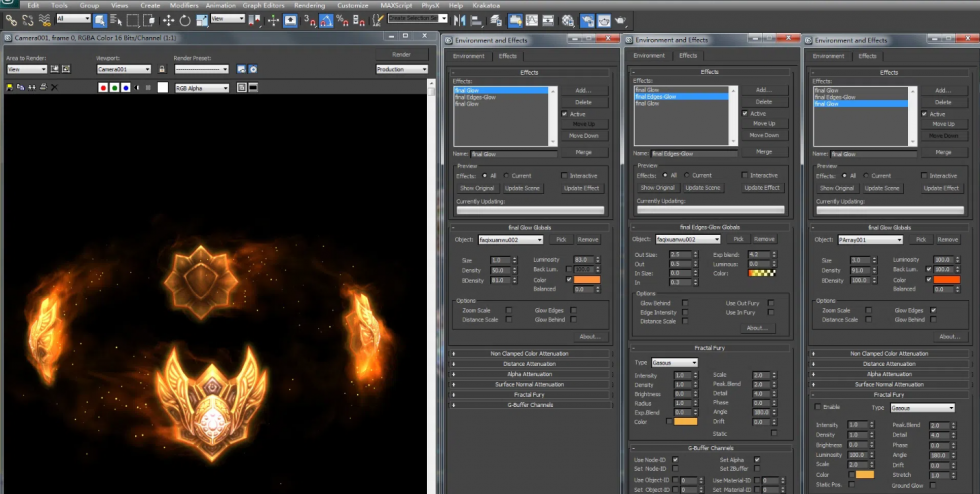
Task: Click the Render button
Action: (x=401, y=54)
